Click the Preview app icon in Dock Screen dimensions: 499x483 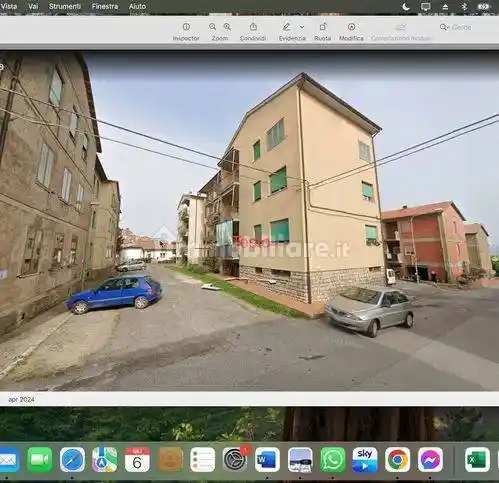click(300, 460)
